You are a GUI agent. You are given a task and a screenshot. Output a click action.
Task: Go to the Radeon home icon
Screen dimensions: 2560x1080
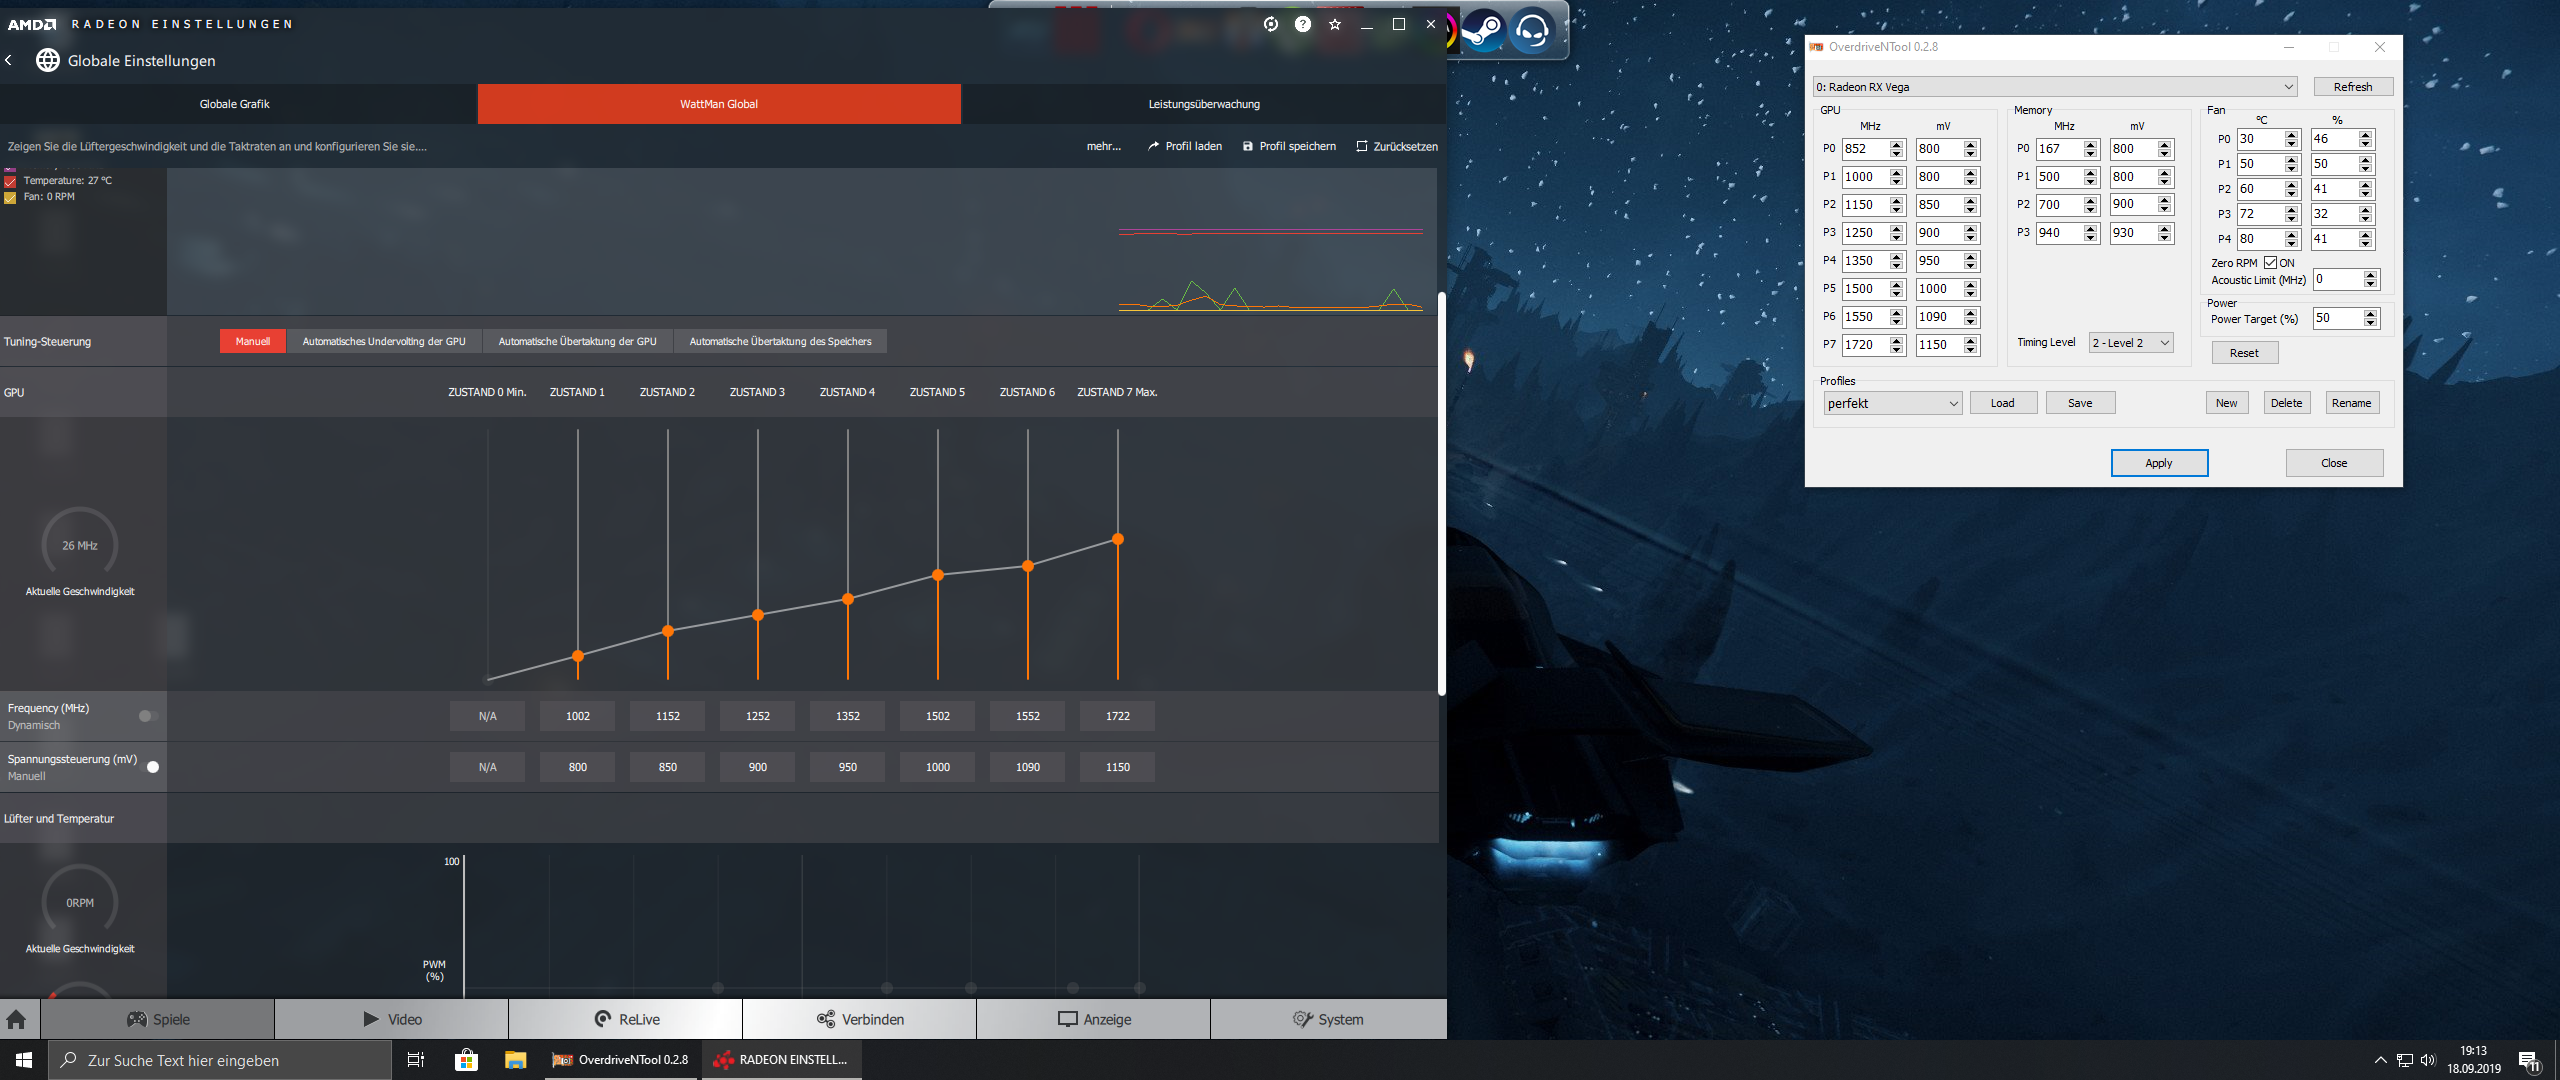tap(16, 1019)
